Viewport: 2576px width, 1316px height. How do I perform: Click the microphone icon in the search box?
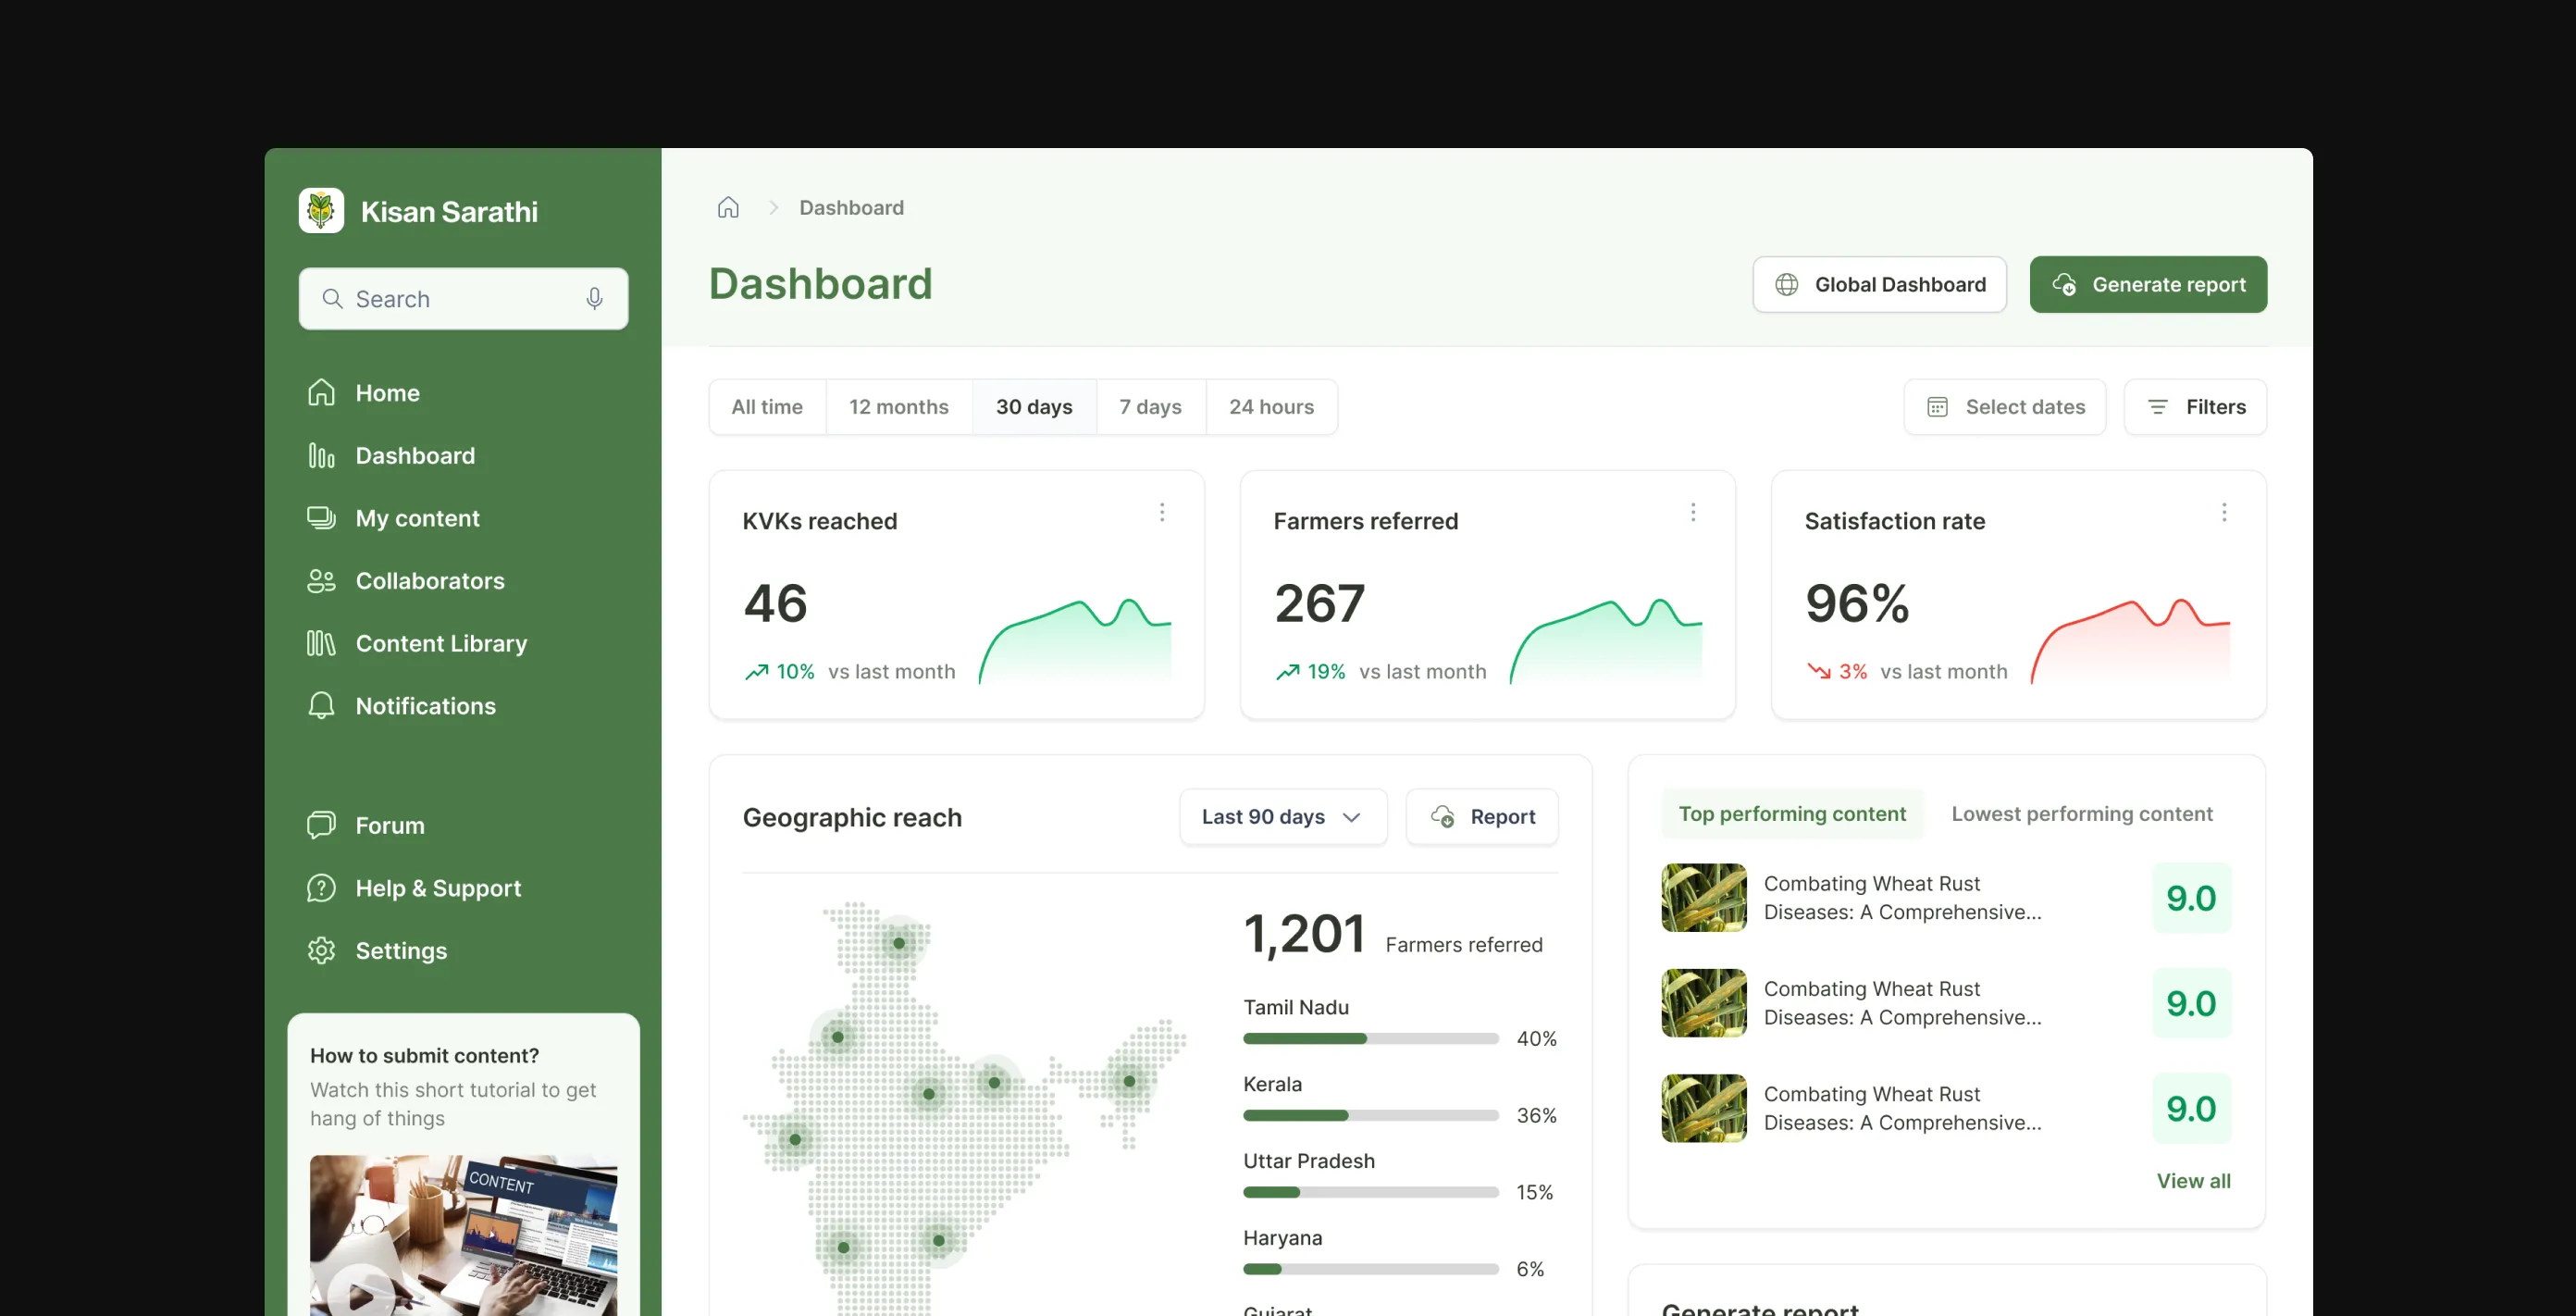[x=594, y=298]
